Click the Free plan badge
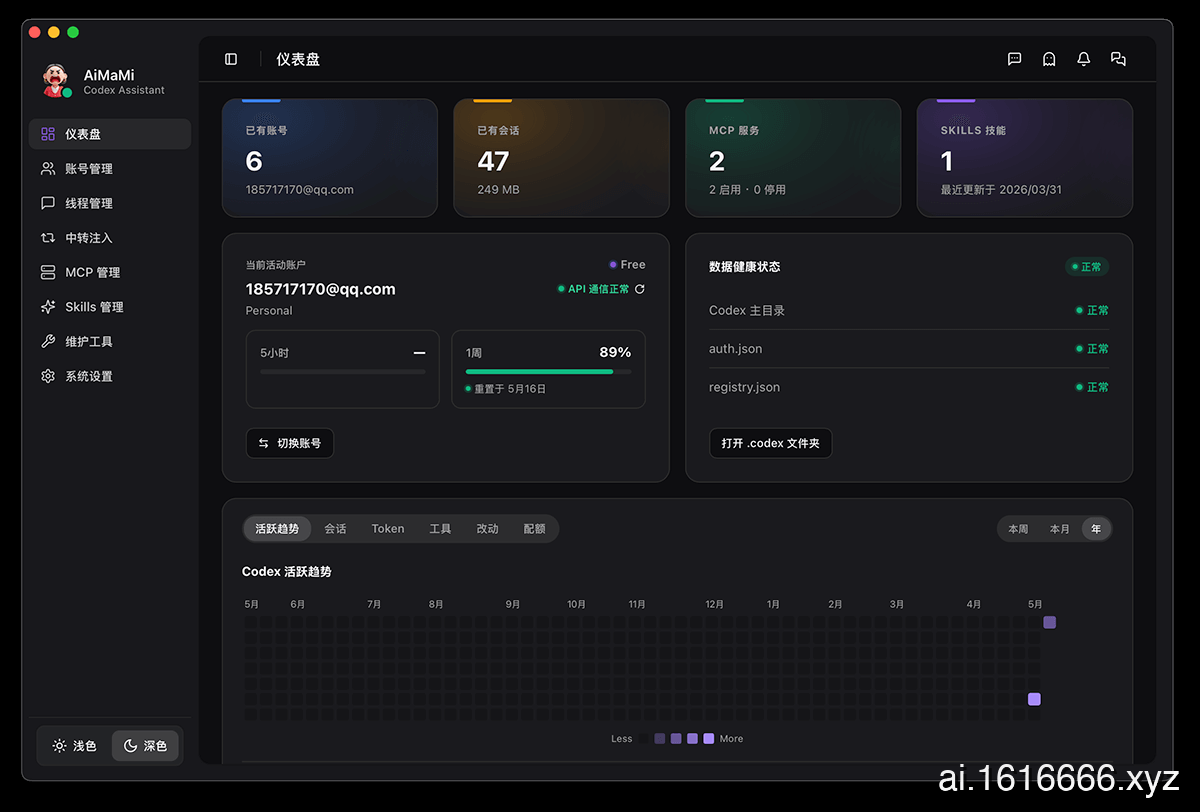The width and height of the screenshot is (1200, 812). point(627,265)
